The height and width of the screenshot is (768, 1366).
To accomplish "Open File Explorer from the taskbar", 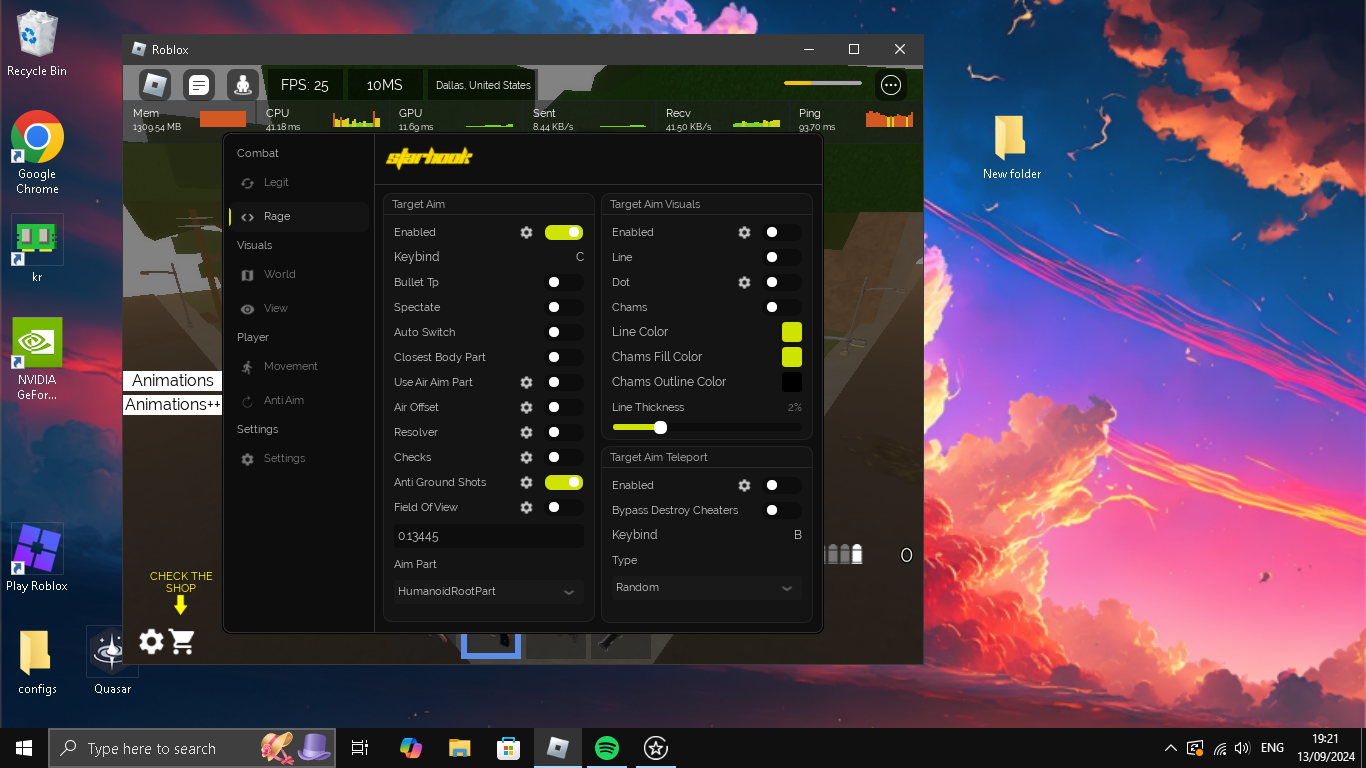I will pos(459,748).
